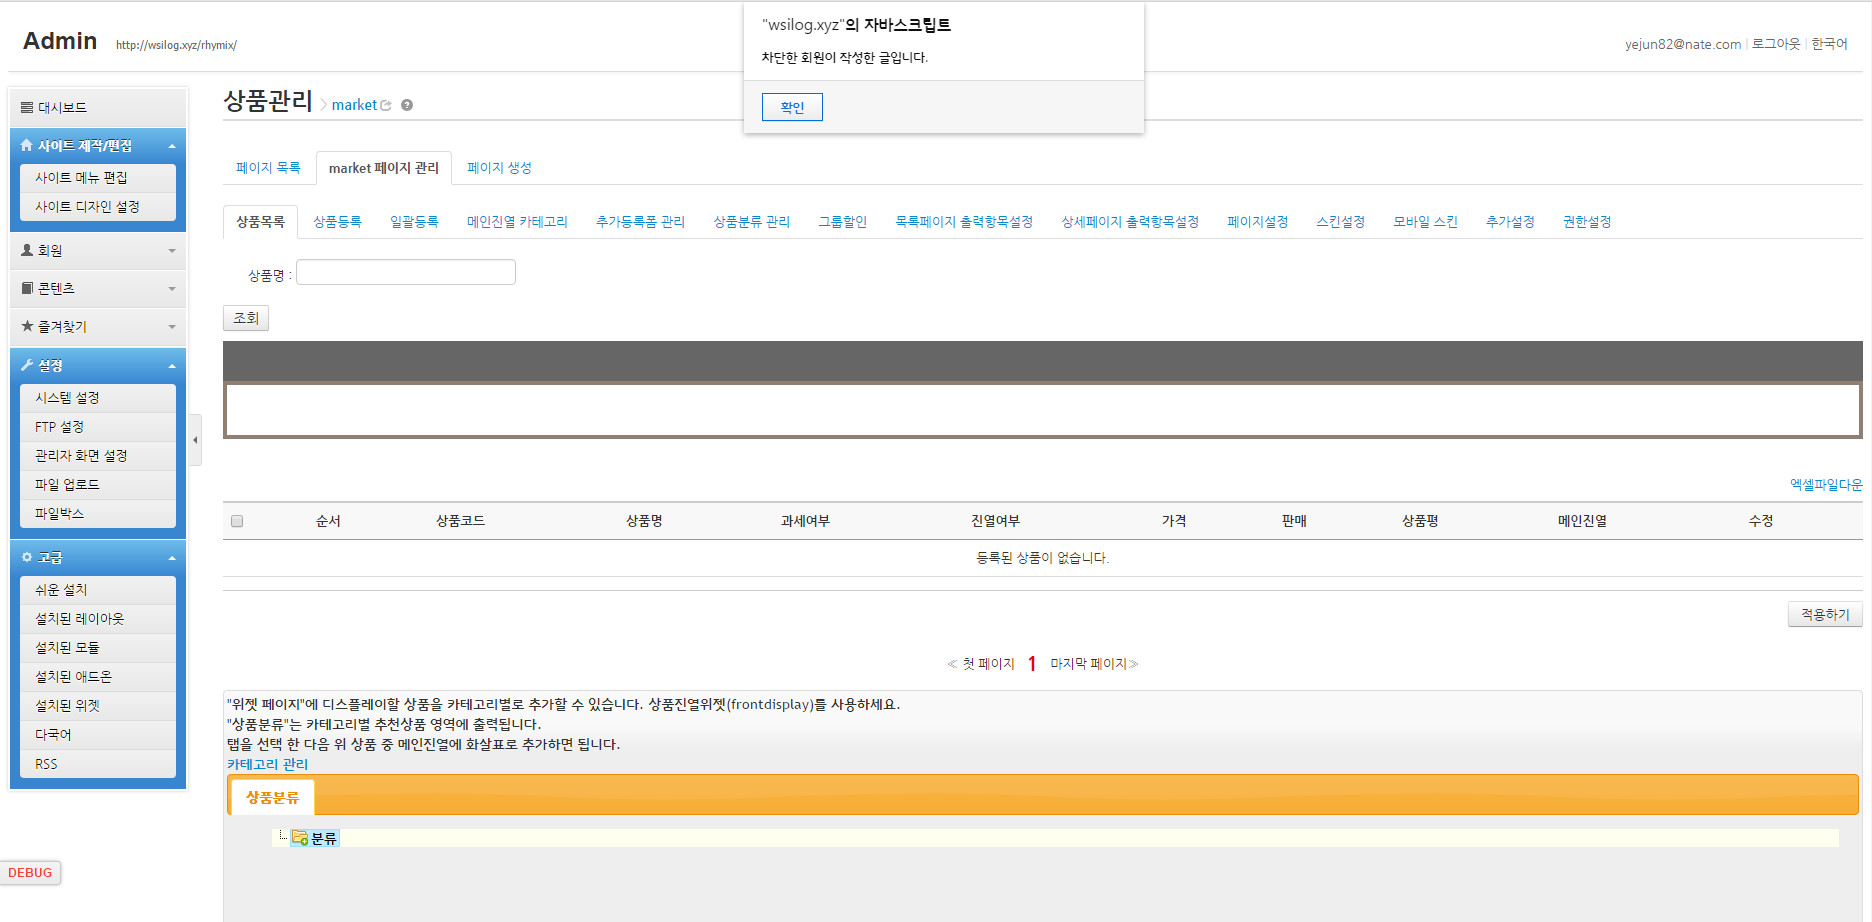Click the external-link icon next to market
The image size is (1872, 922).
pyautogui.click(x=386, y=105)
